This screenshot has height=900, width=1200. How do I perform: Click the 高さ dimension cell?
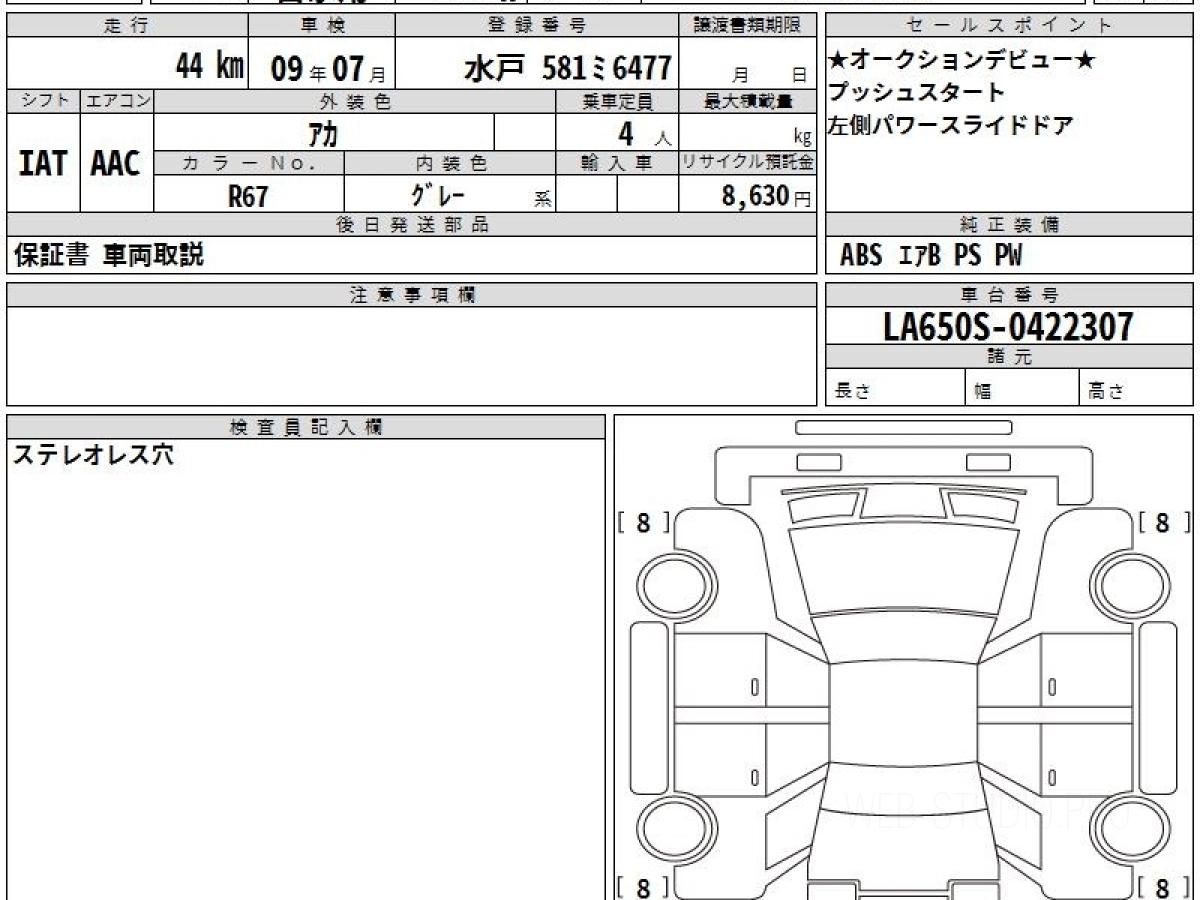tap(1137, 388)
